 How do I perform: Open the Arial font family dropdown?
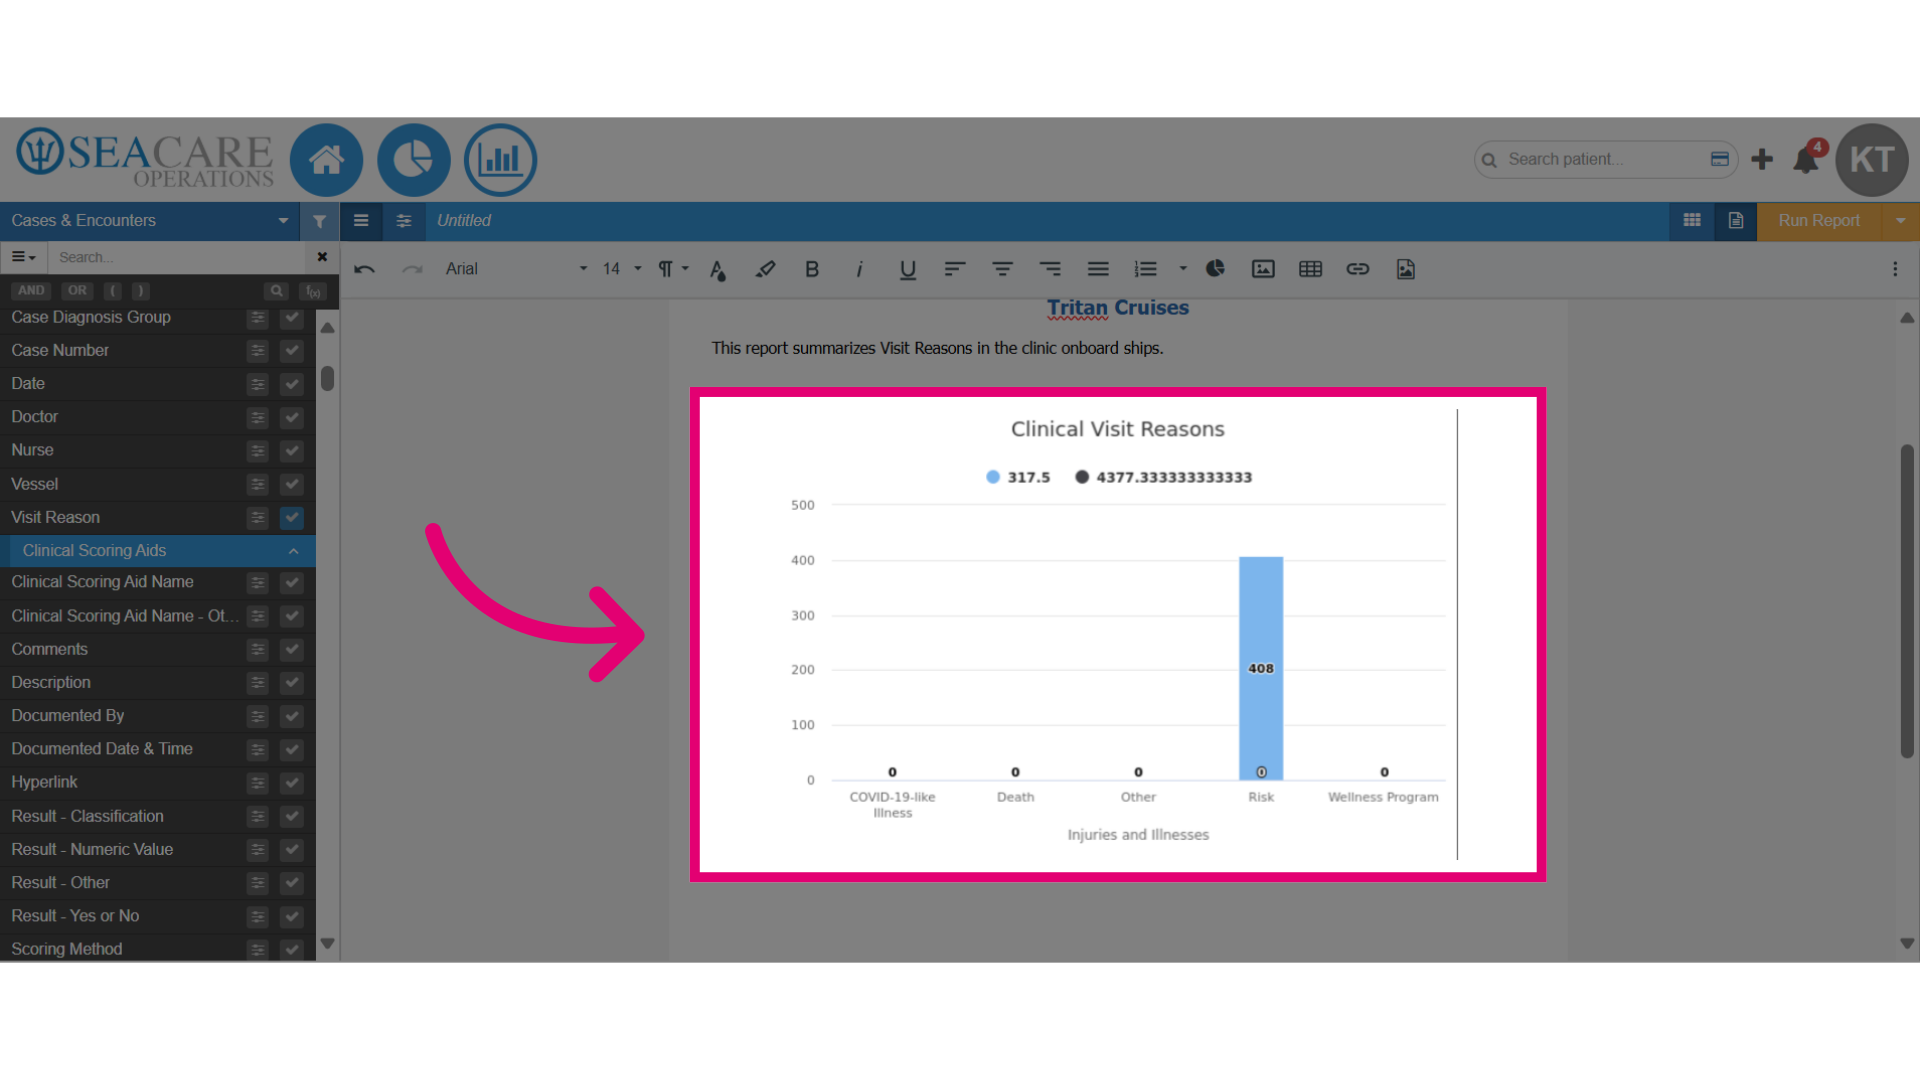[516, 269]
